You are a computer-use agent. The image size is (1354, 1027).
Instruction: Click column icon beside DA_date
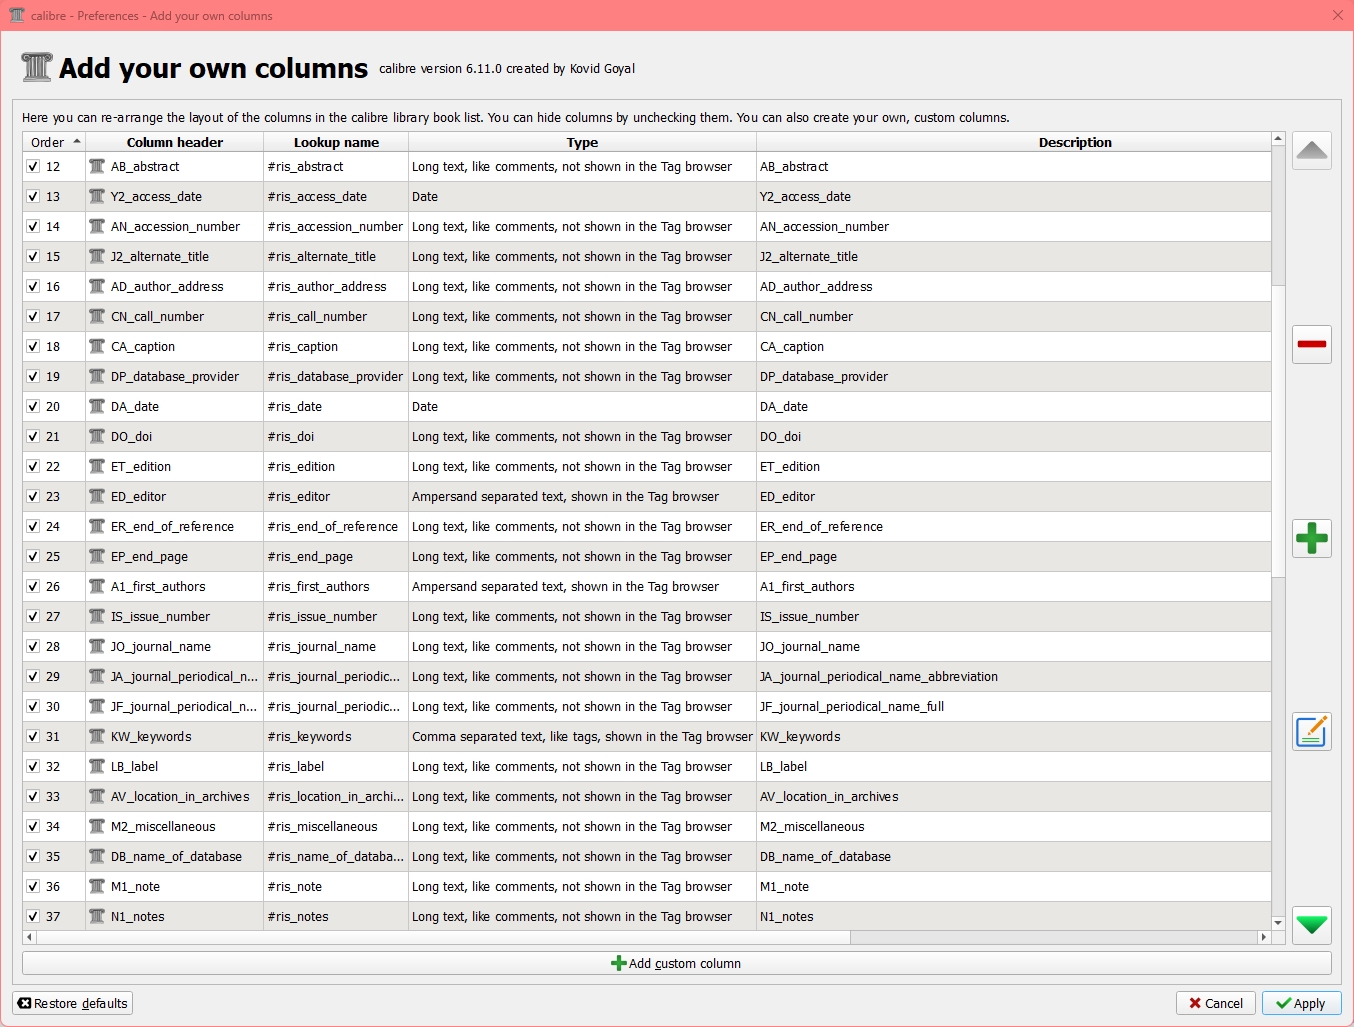click(97, 407)
